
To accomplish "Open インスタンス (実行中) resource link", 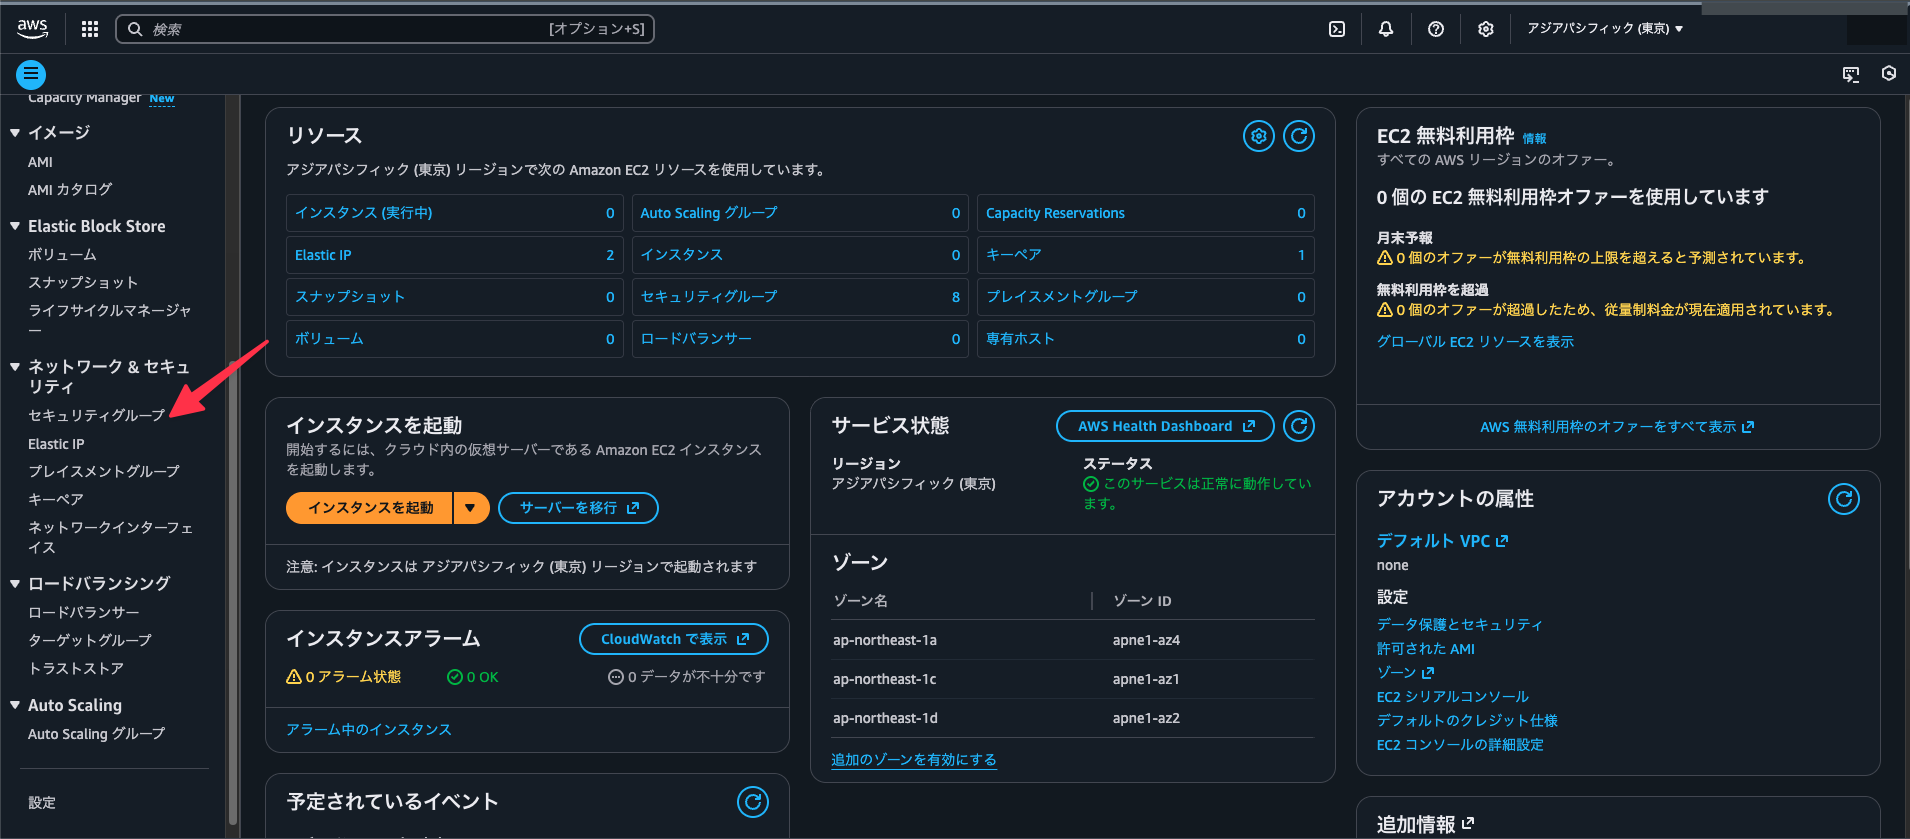I will (364, 213).
